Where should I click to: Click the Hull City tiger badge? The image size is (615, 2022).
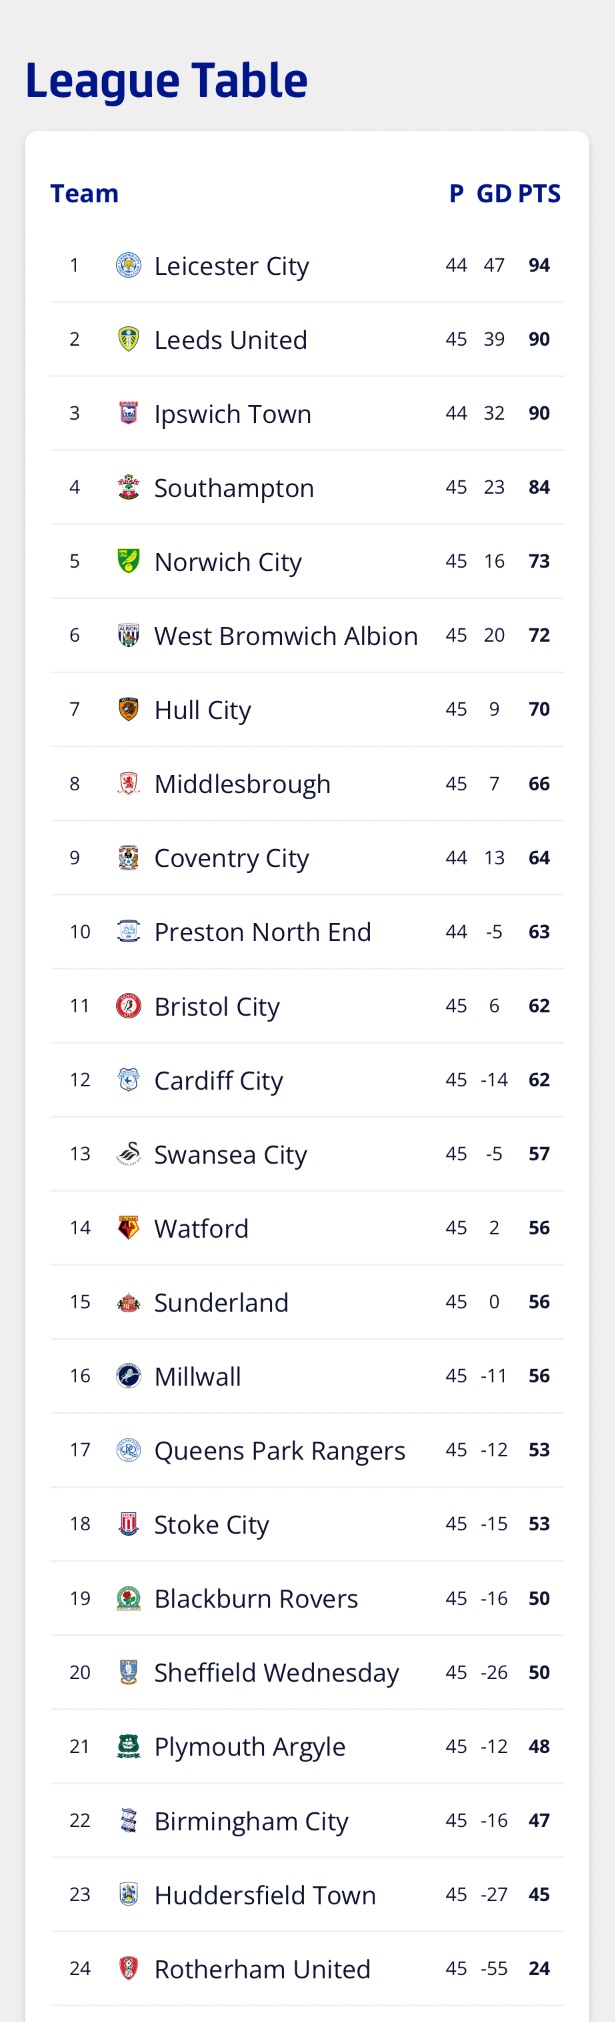129,709
